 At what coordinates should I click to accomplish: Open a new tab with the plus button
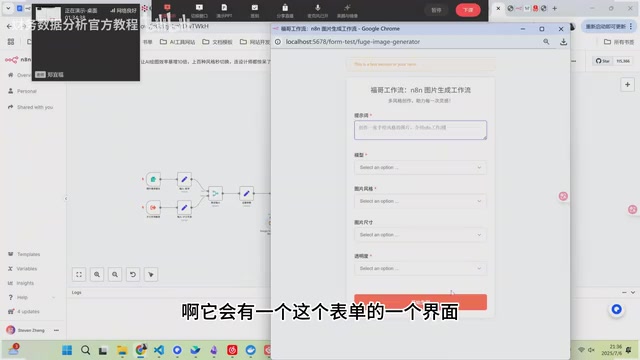click(x=554, y=8)
